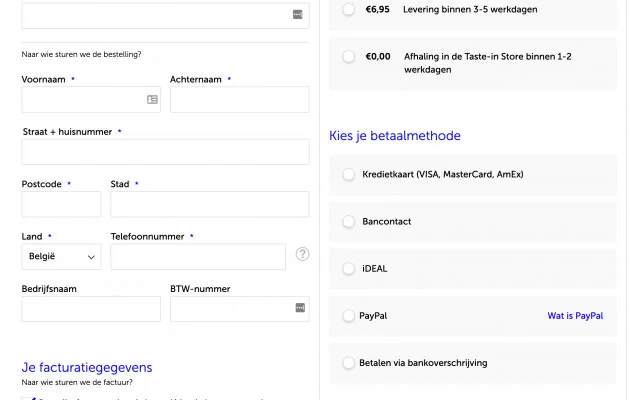The width and height of the screenshot is (630, 400).
Task: Focus the Postcode input field
Action: click(x=61, y=204)
